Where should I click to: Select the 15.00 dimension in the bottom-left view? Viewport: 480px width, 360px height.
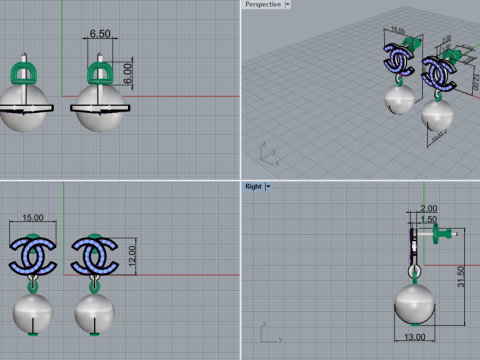(33, 218)
